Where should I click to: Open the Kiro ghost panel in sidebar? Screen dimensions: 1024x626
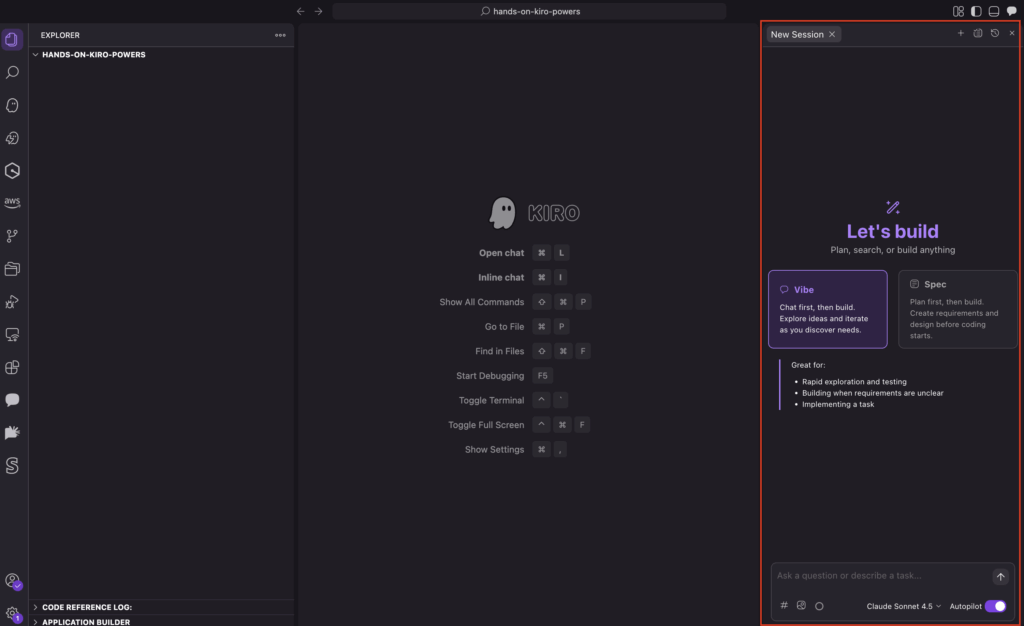(12, 105)
